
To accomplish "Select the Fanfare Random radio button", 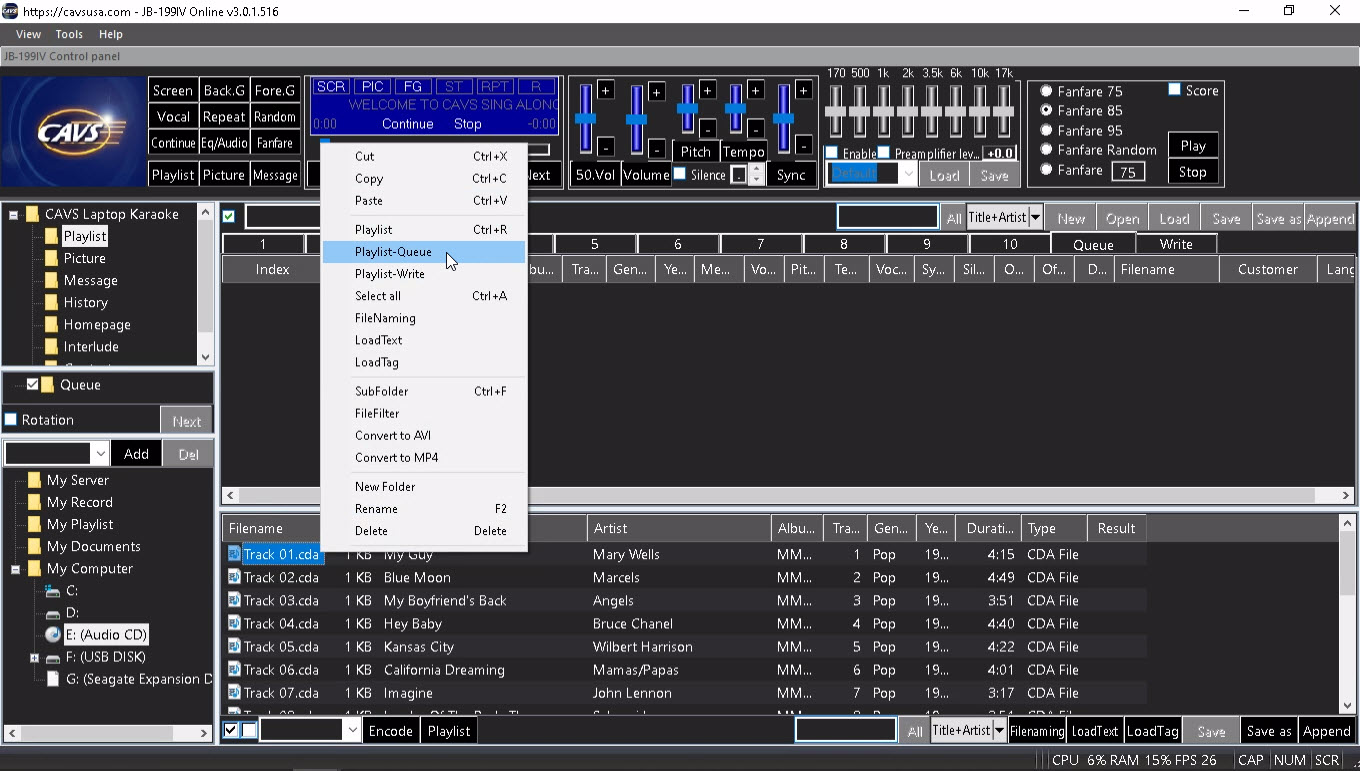I will click(1046, 150).
